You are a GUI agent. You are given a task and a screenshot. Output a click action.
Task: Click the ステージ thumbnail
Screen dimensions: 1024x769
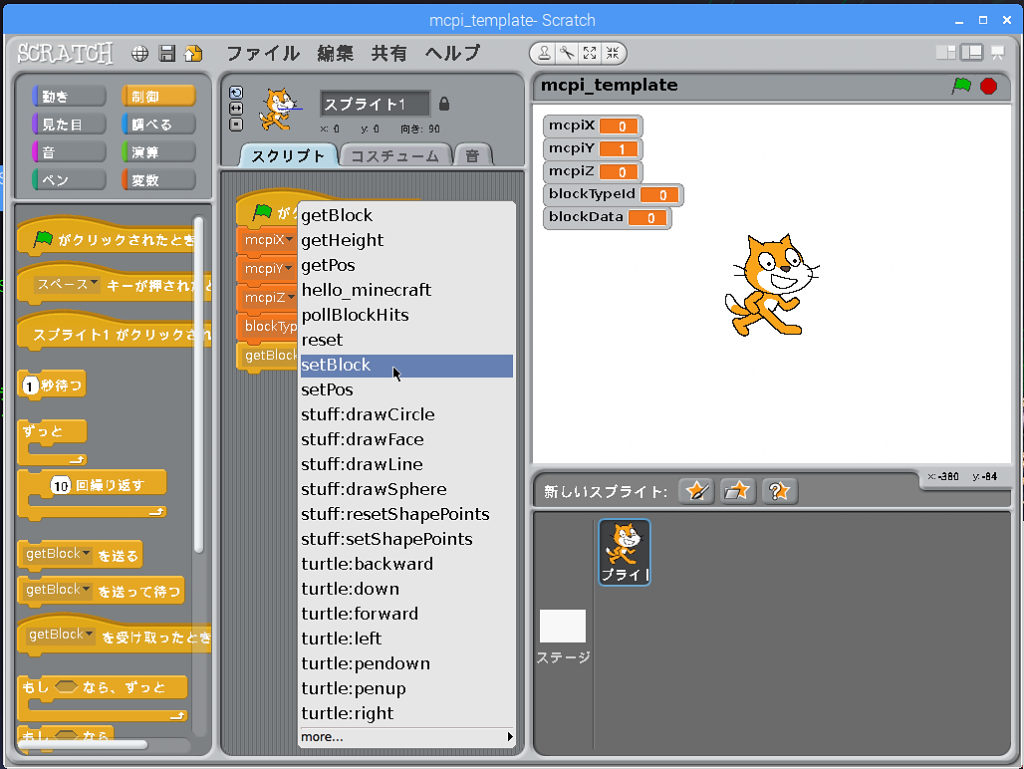point(563,627)
